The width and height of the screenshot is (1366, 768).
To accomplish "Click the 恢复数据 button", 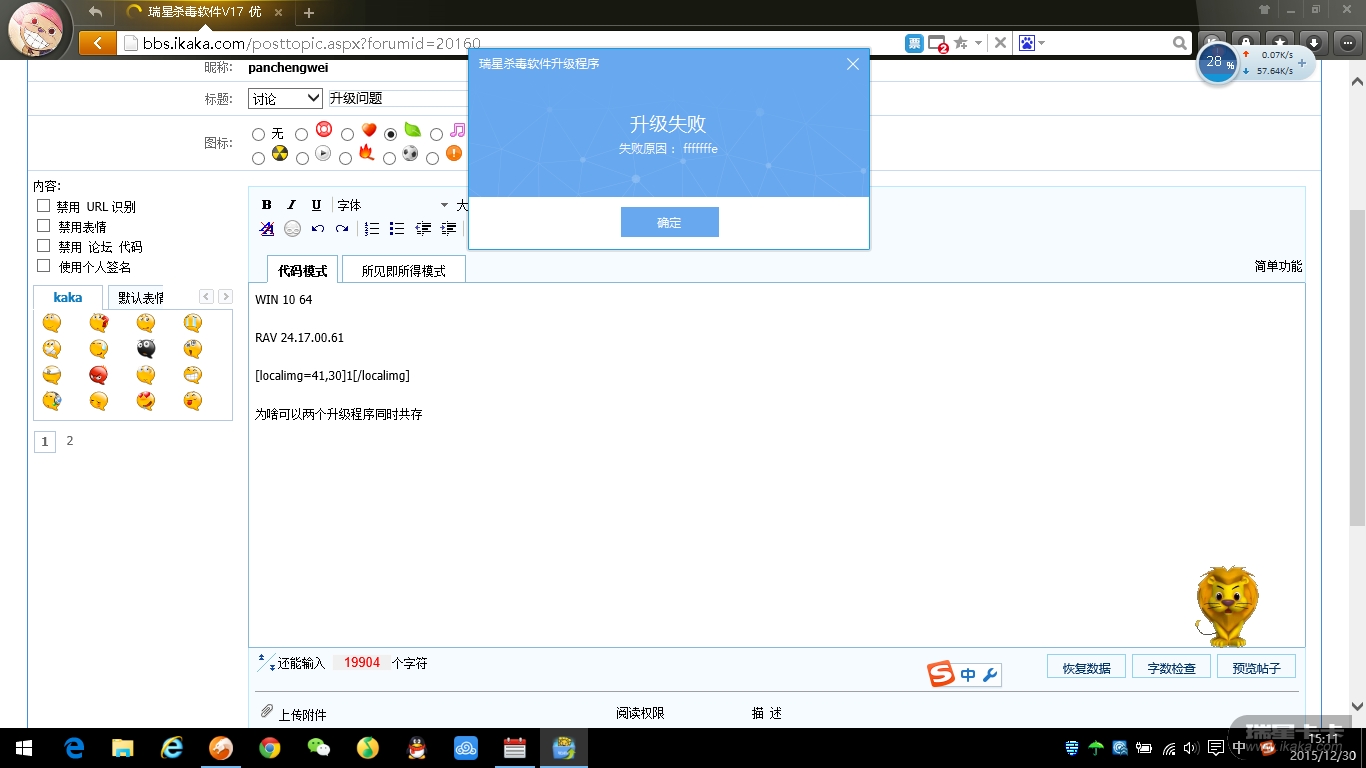I will [x=1086, y=667].
